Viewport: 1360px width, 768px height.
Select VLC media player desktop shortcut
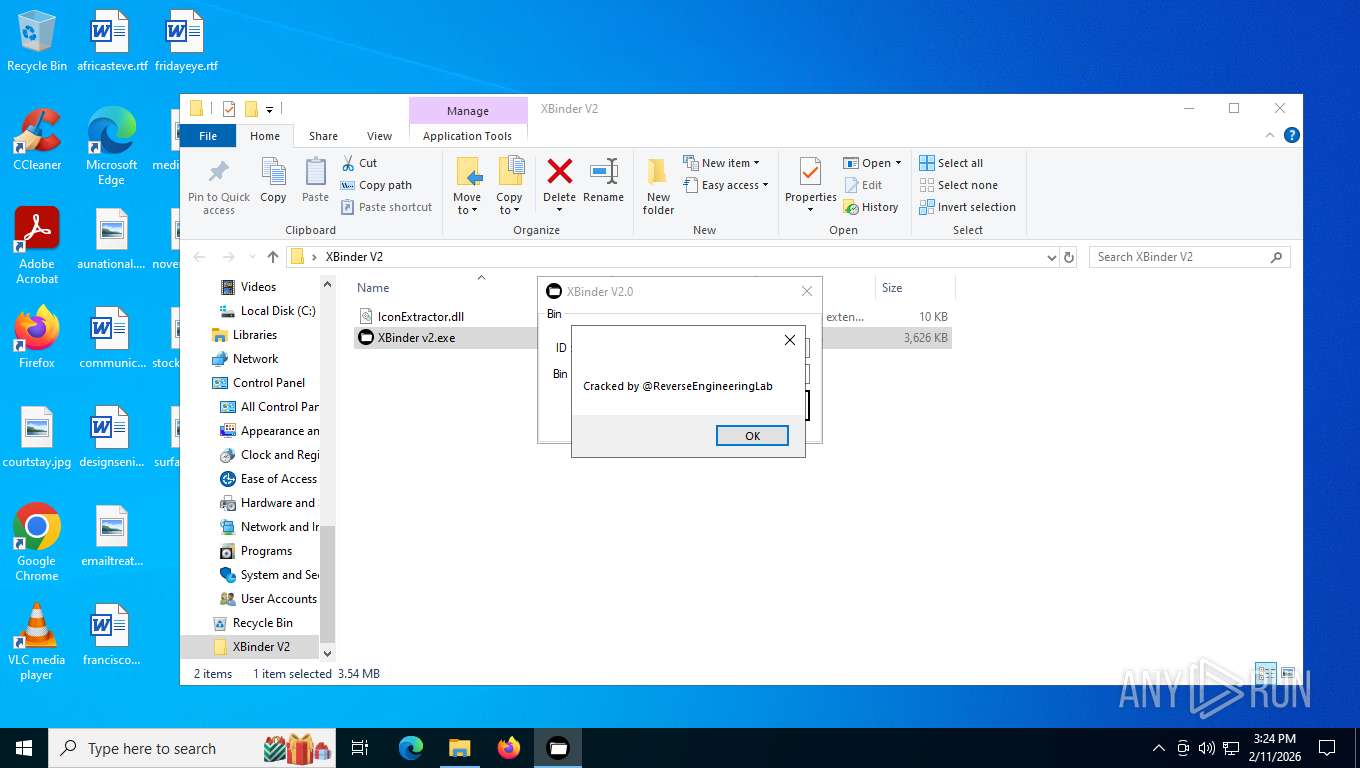point(37,642)
